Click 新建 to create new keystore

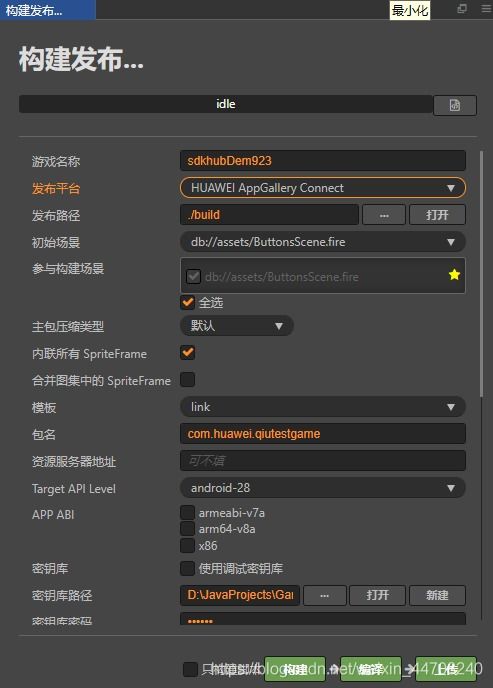coord(437,595)
